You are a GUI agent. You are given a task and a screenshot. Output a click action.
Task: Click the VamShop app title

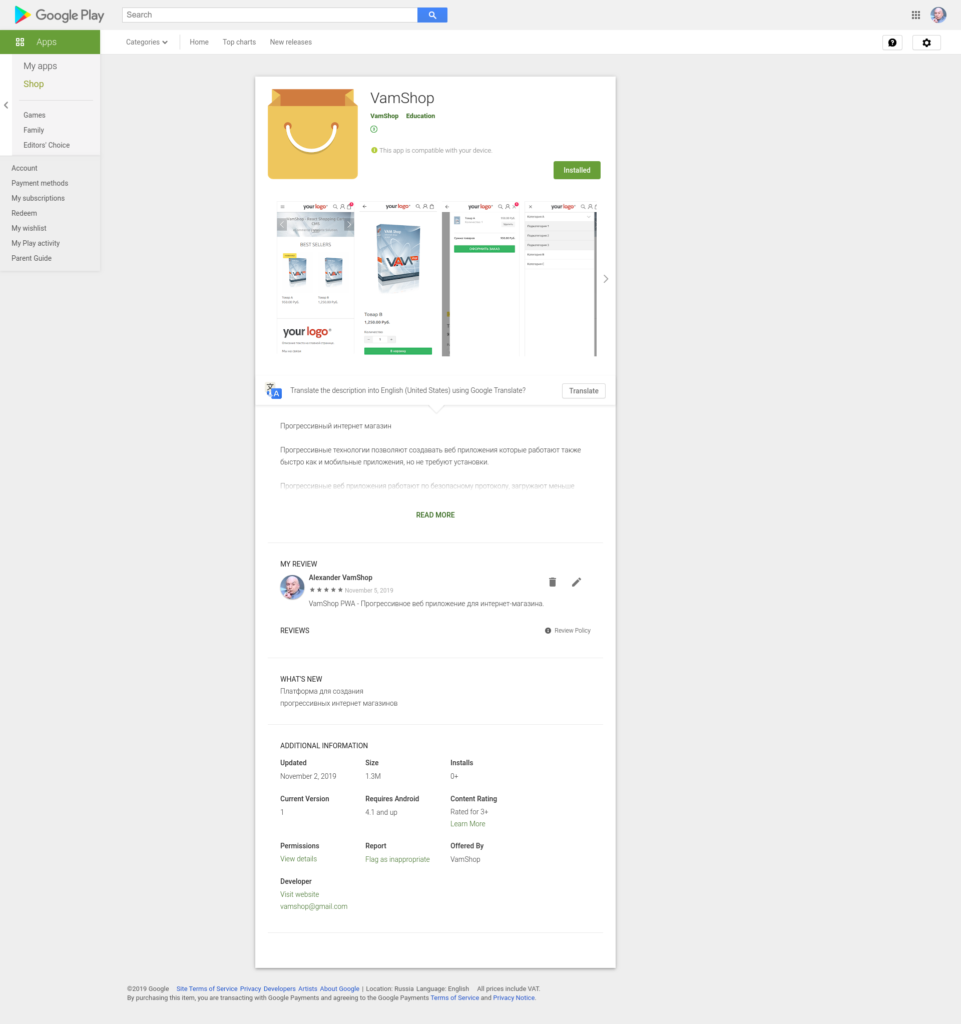click(x=402, y=98)
